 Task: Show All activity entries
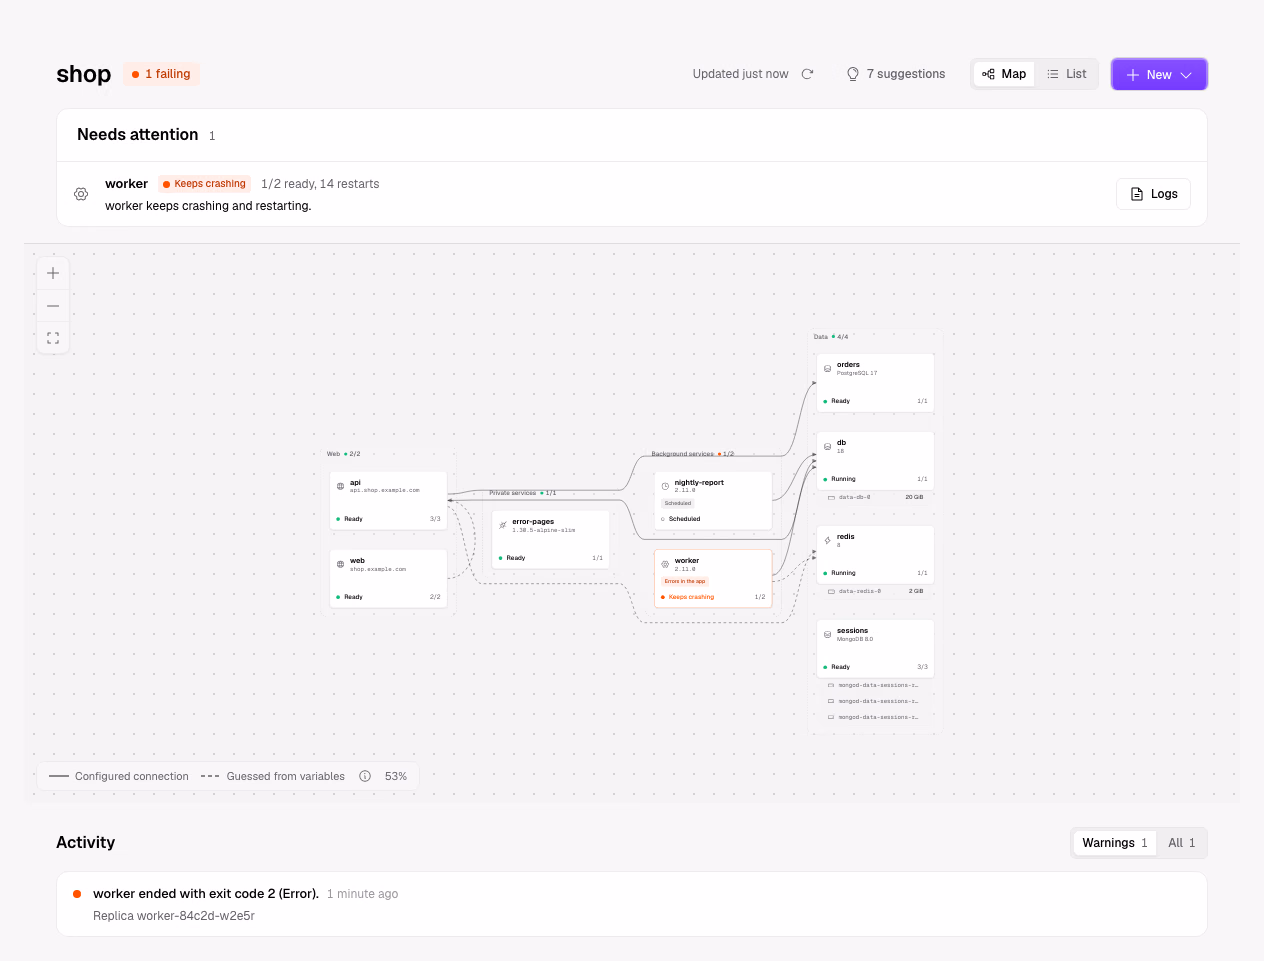[x=1182, y=843]
